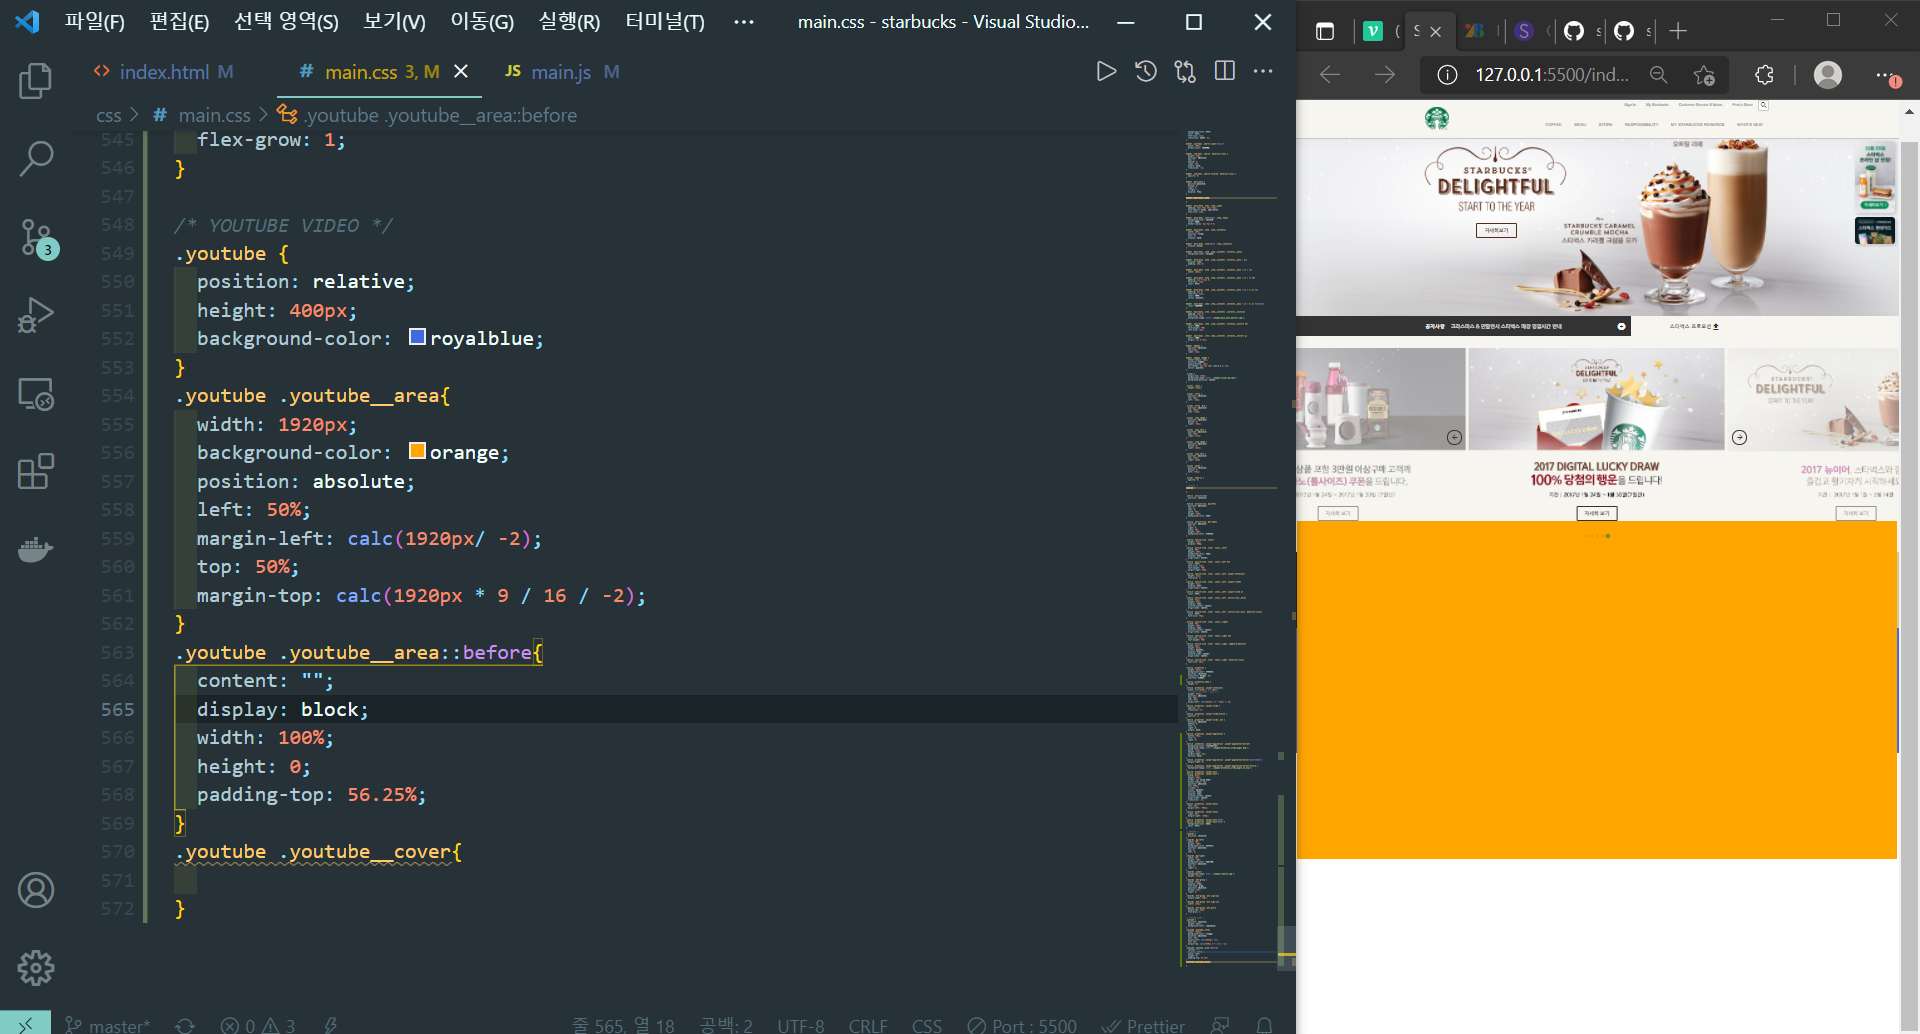Expand the css folder breadcrumb
Screen dimensions: 1920x1034
(108, 115)
